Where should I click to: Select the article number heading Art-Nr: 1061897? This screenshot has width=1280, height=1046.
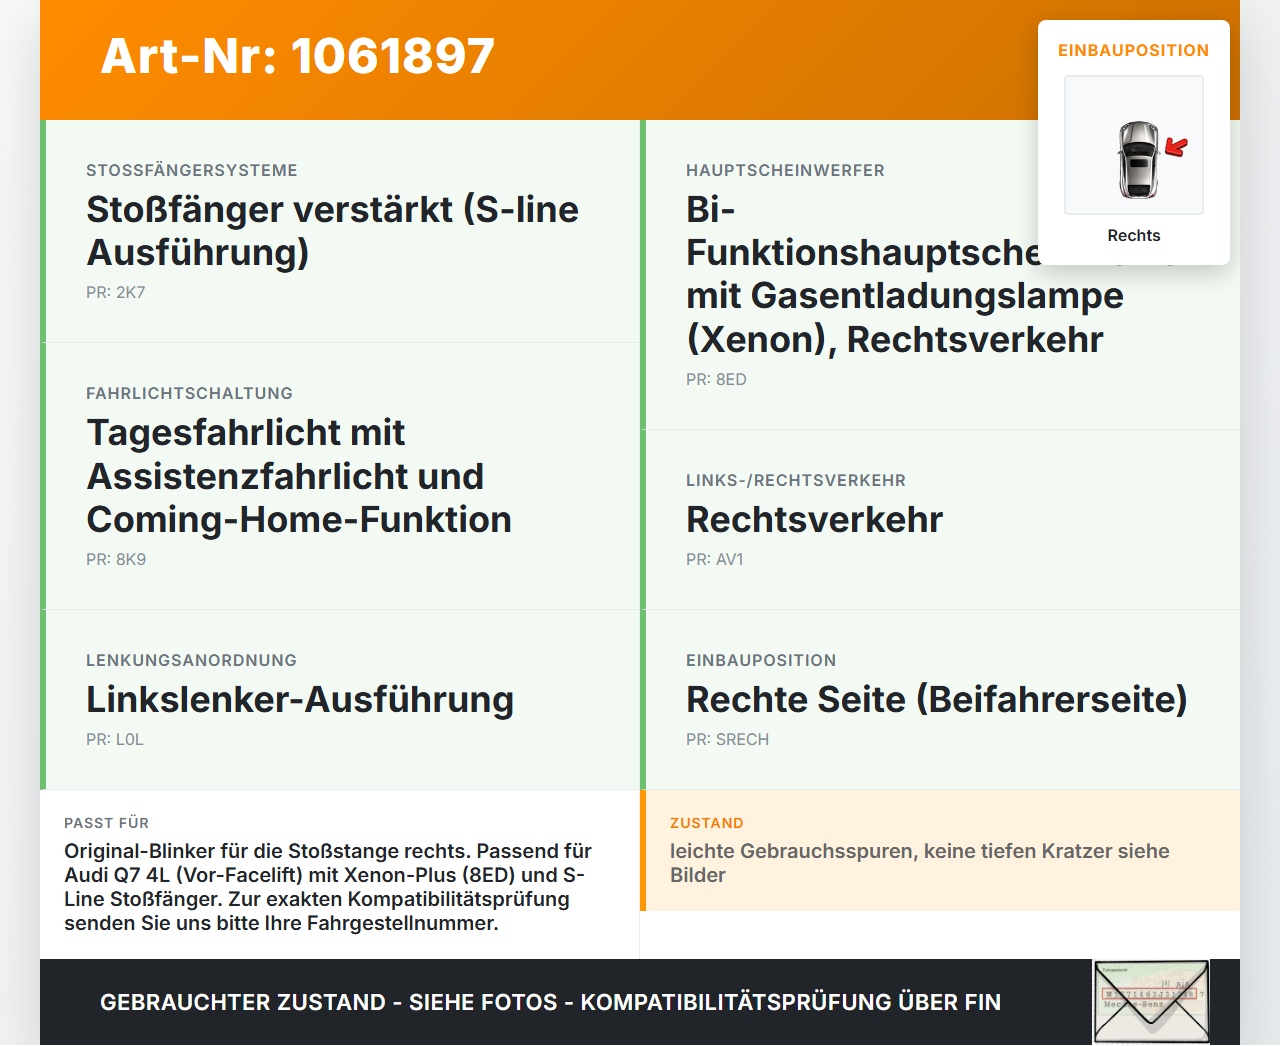tap(298, 56)
